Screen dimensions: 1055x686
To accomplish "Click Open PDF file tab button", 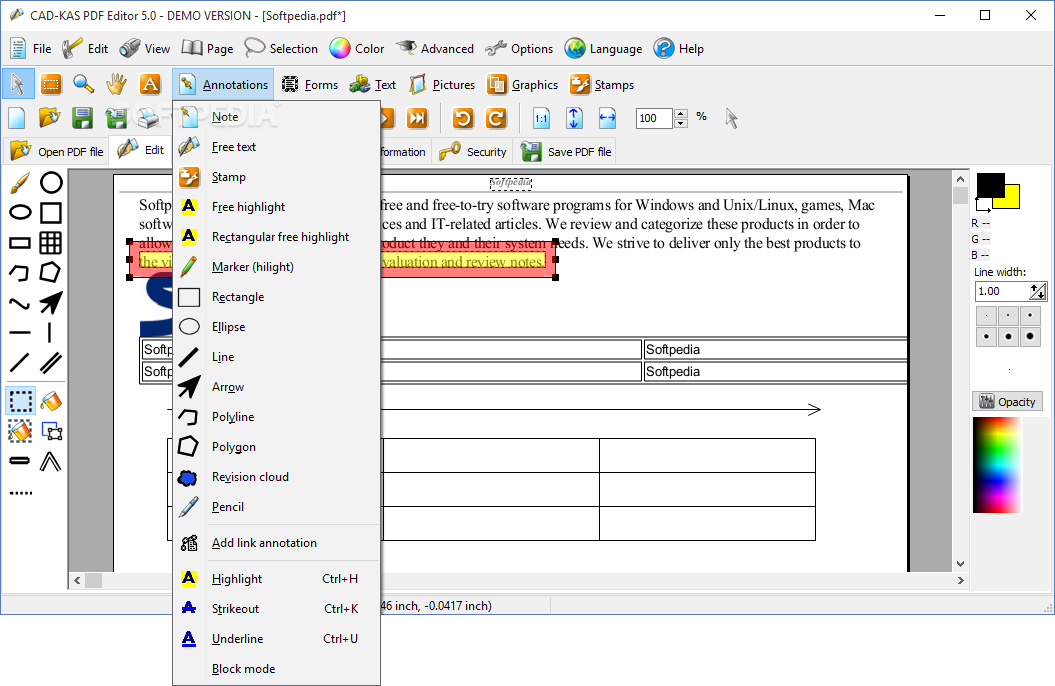I will tap(57, 151).
